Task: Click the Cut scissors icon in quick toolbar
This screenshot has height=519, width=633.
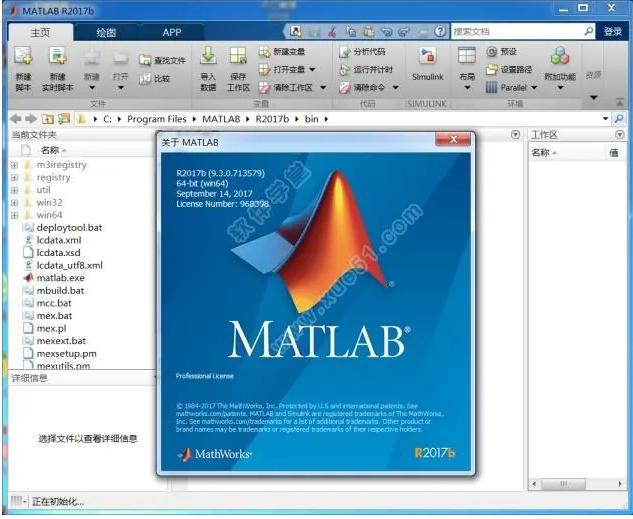Action: 332,31
